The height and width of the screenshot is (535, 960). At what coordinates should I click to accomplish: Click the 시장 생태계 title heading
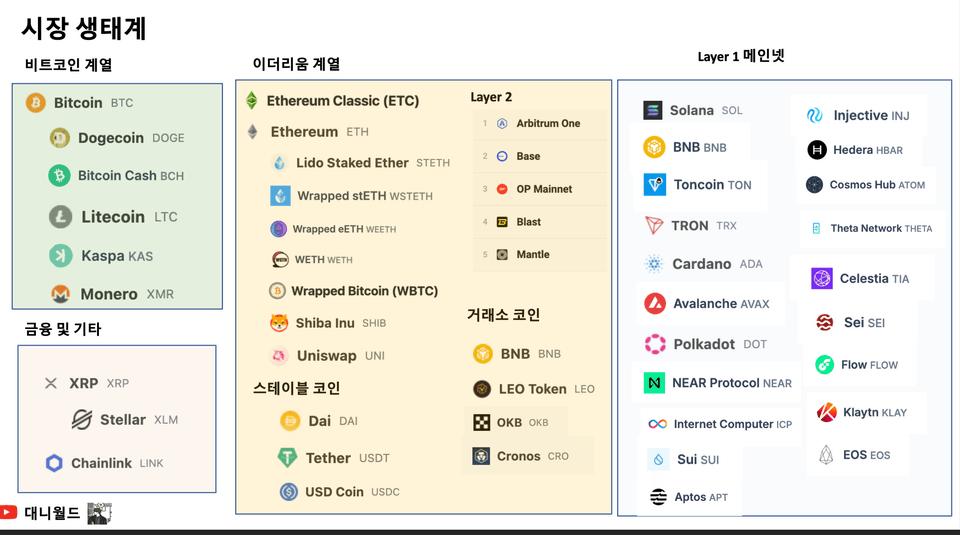tap(84, 28)
